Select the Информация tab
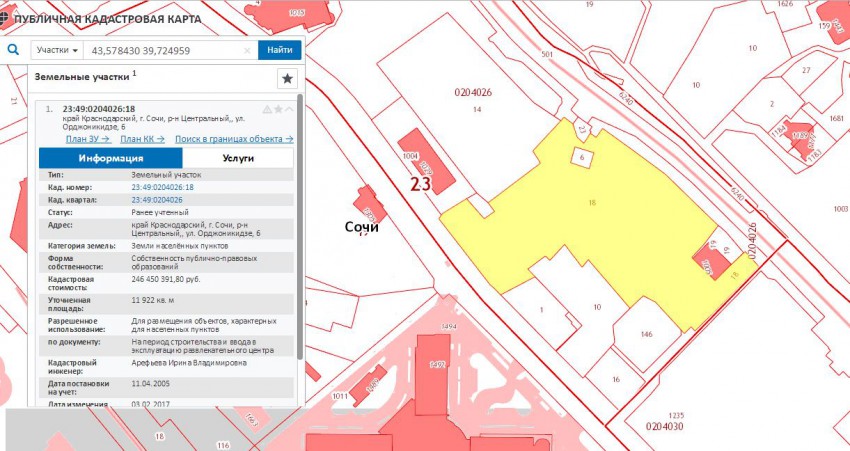 tap(111, 158)
